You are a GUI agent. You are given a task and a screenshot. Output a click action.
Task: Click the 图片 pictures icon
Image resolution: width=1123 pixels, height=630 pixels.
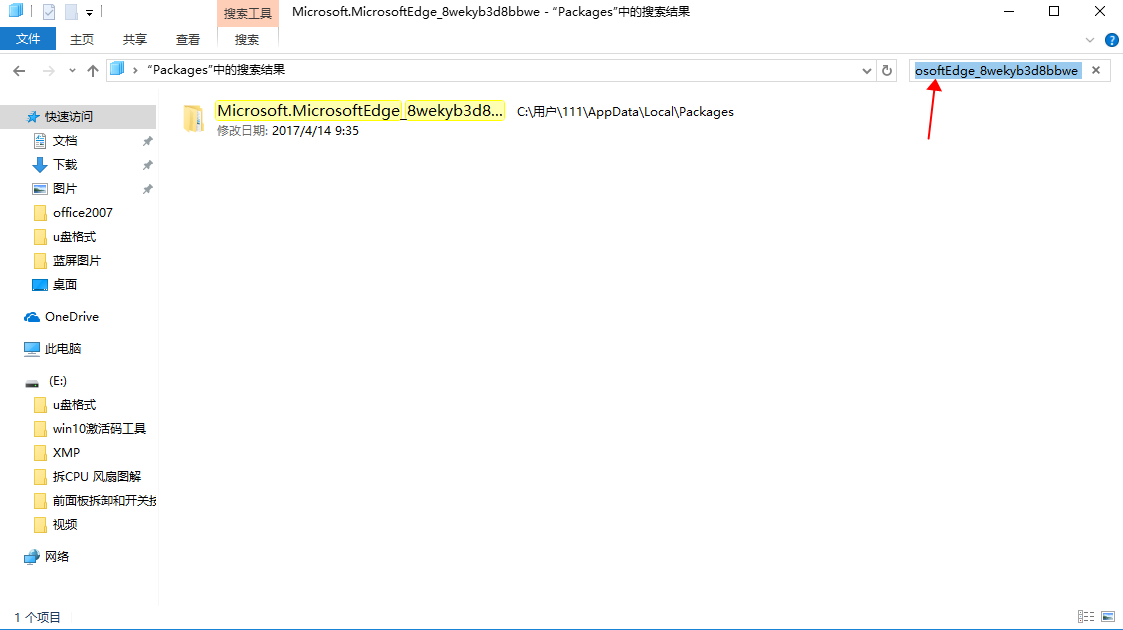[40, 189]
